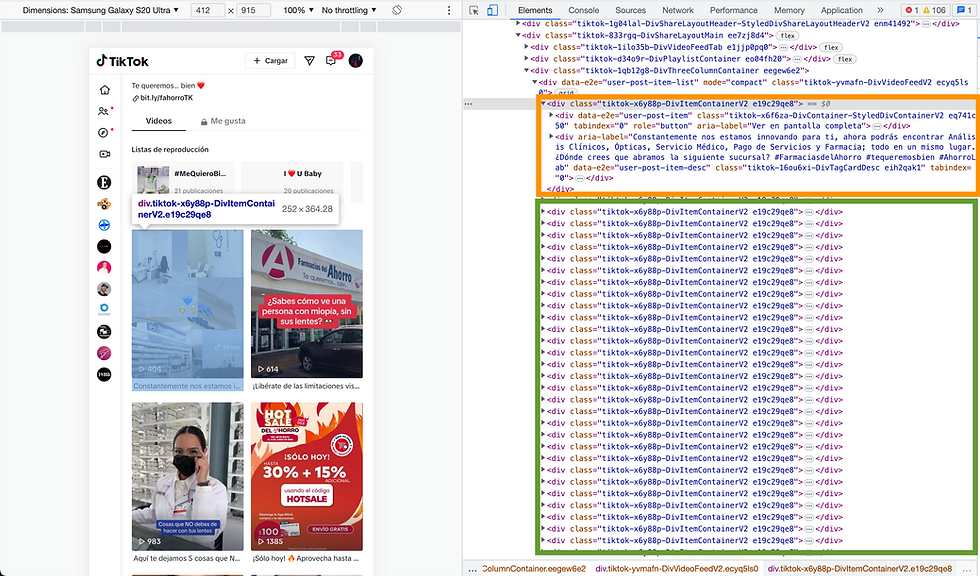Click the TikTok logo
The height and width of the screenshot is (576, 980).
pos(122,61)
